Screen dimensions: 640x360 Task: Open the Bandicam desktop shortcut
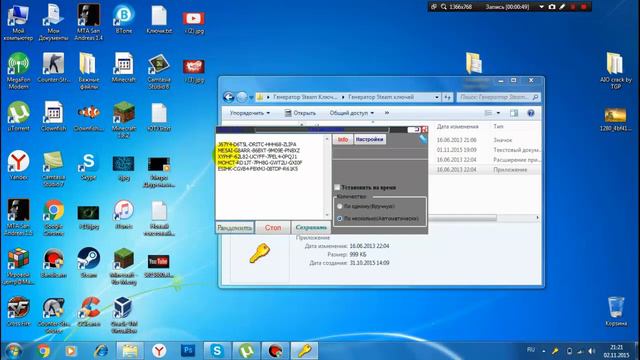coord(53,262)
